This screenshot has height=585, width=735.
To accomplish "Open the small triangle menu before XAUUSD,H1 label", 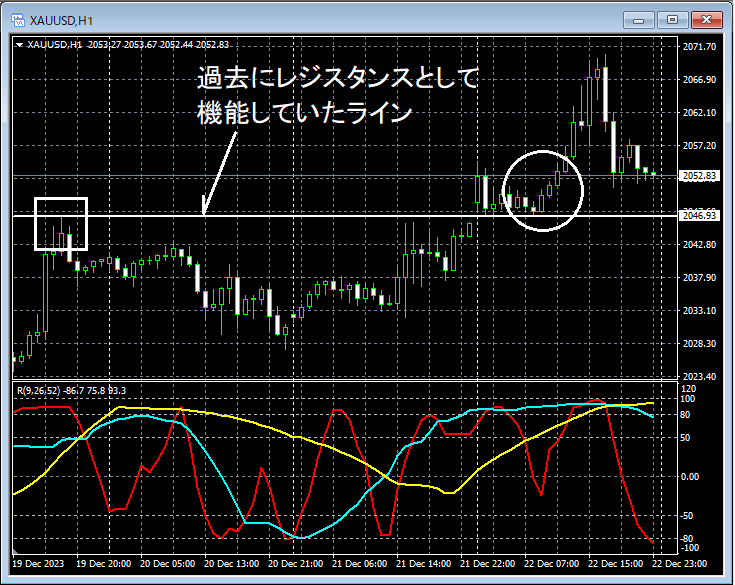I will 19,45.
